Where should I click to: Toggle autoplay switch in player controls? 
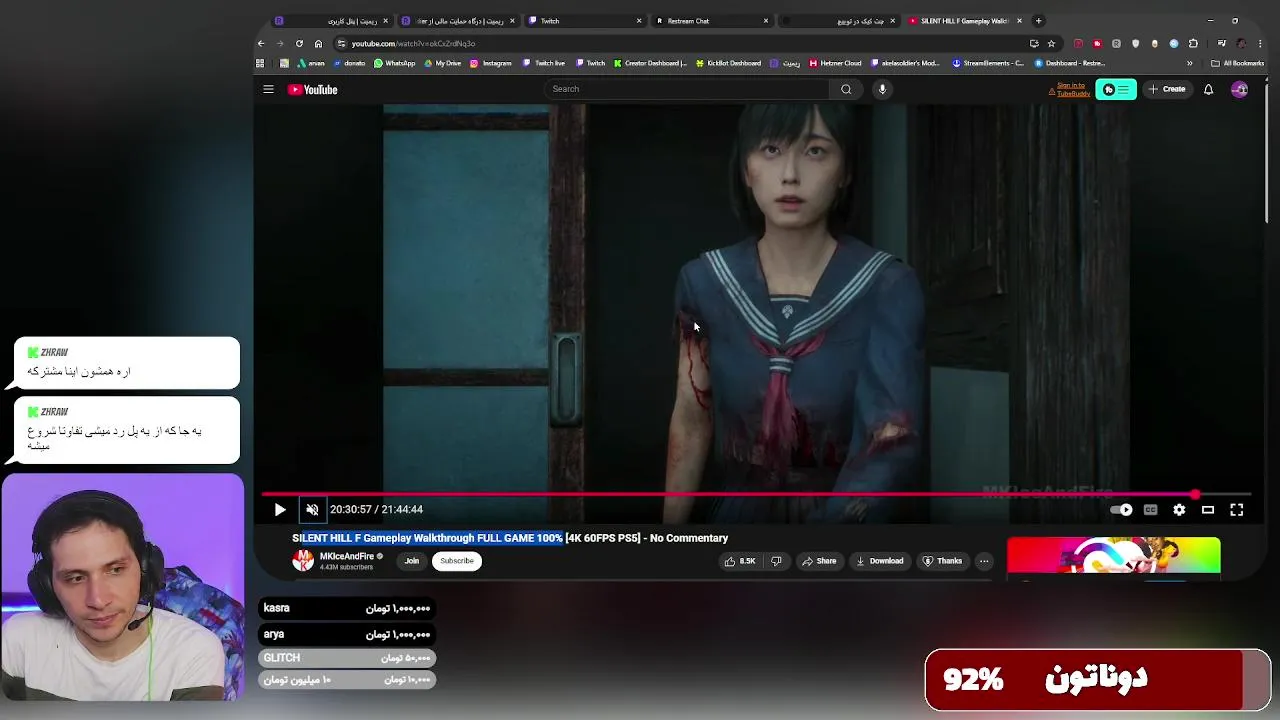(1122, 510)
